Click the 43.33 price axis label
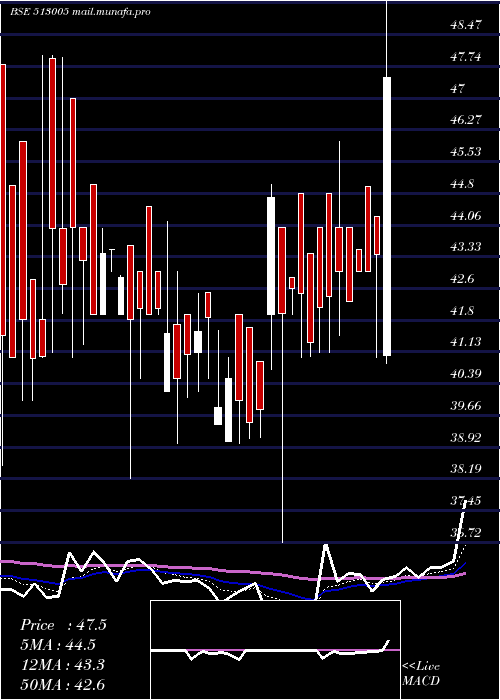 pos(466,247)
